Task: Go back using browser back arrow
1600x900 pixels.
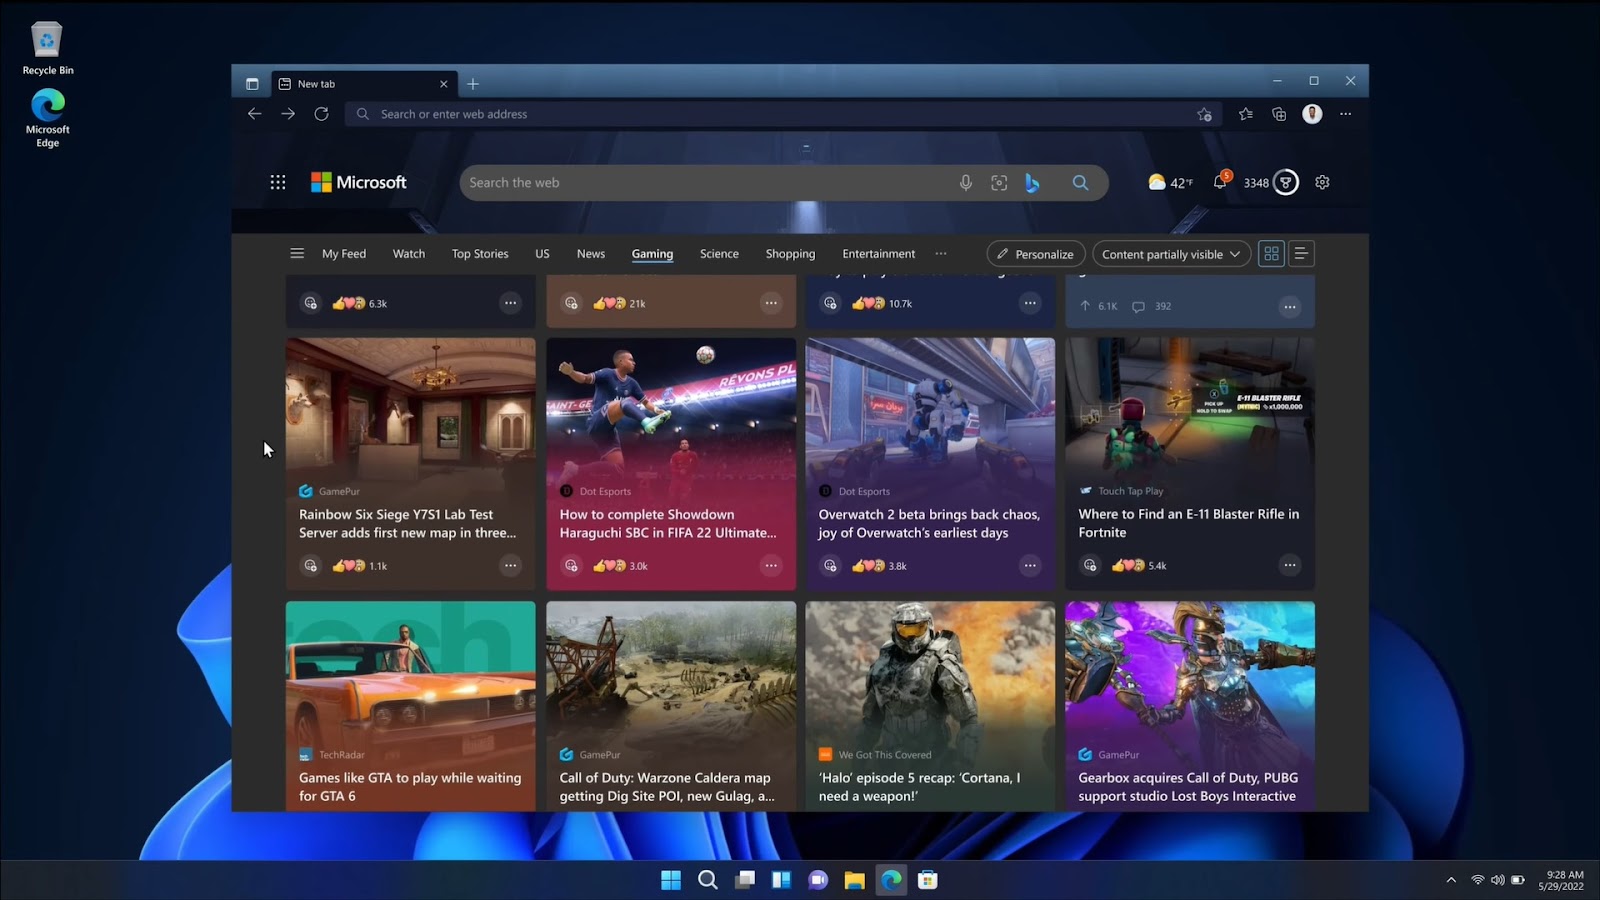Action: pyautogui.click(x=255, y=114)
